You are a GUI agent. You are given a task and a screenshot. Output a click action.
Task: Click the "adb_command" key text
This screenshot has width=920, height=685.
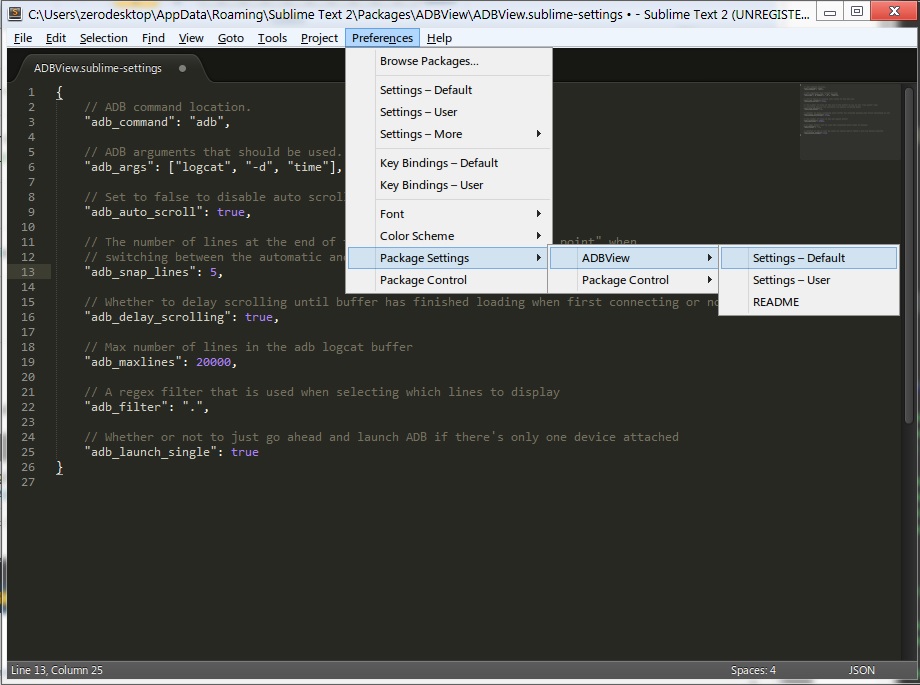[x=129, y=122]
